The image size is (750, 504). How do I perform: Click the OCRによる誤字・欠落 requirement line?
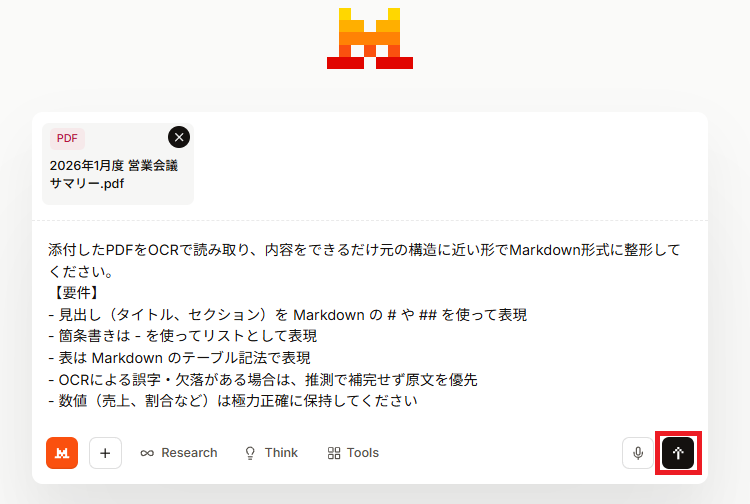tap(263, 380)
